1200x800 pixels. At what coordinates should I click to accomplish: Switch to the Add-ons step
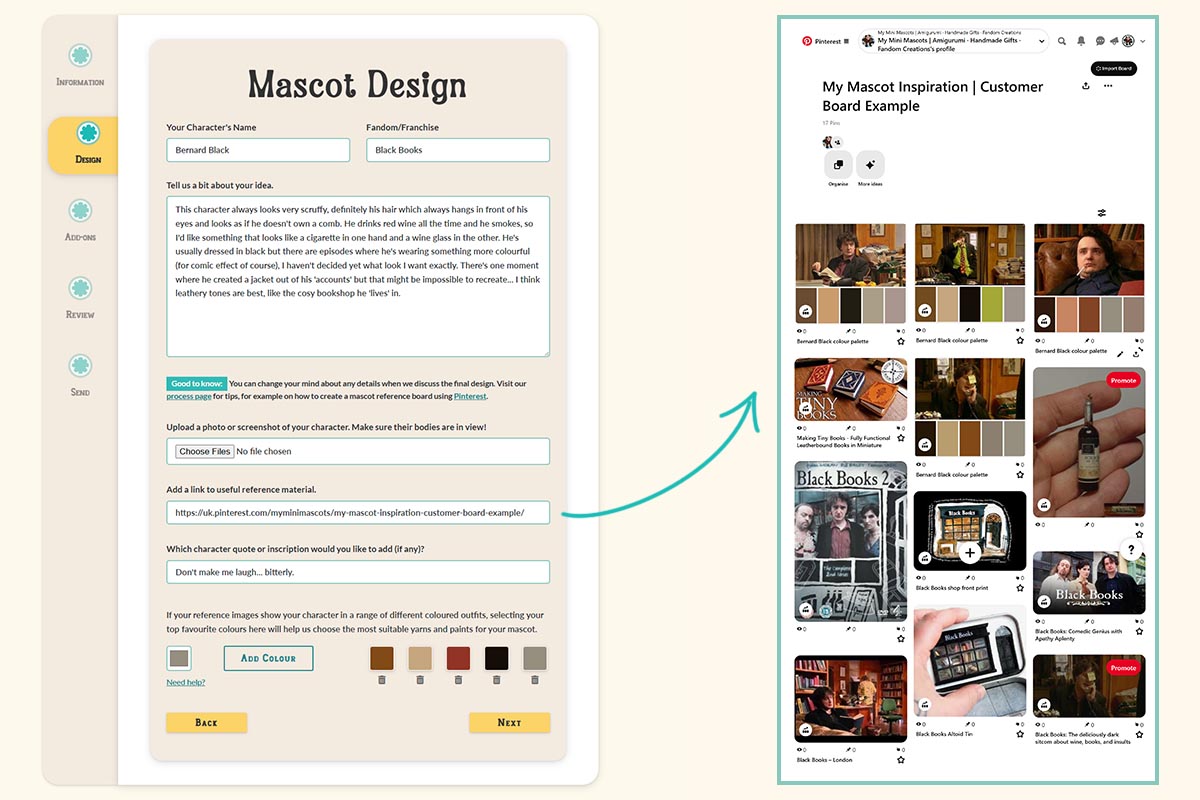click(x=80, y=220)
